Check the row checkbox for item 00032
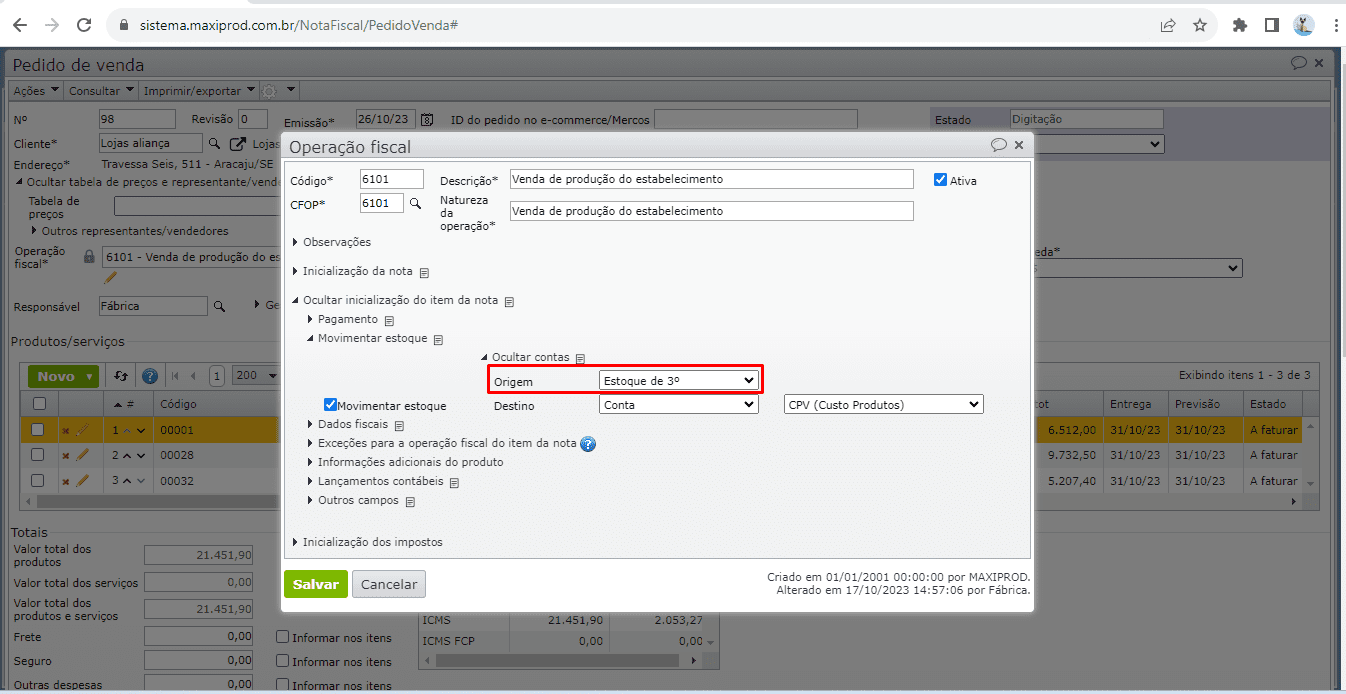This screenshot has height=694, width=1346. [38, 481]
